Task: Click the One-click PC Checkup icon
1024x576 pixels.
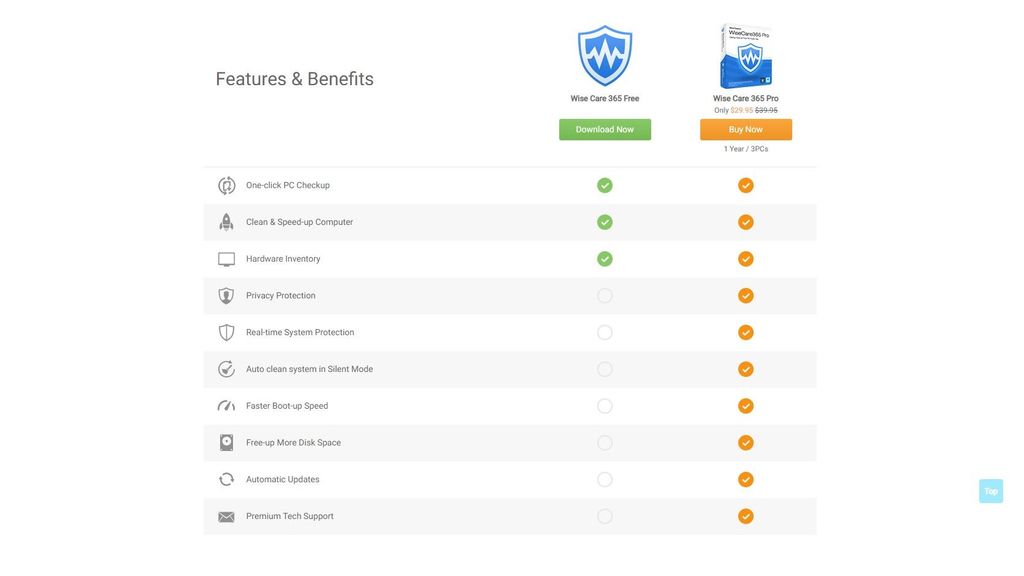Action: coord(226,184)
